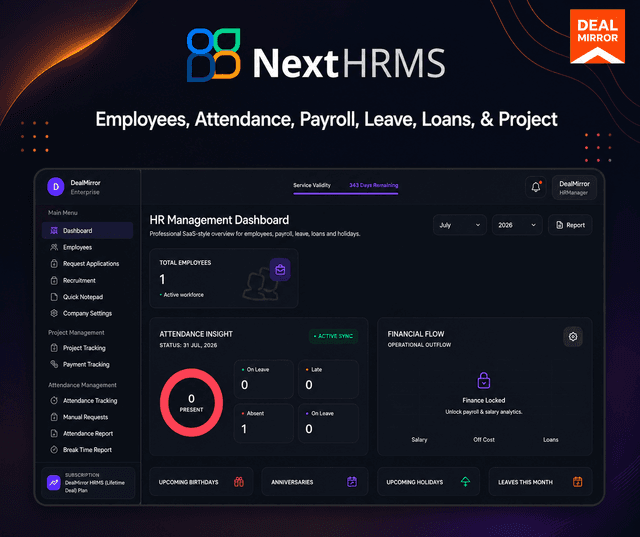The height and width of the screenshot is (537, 640).
Task: Click the red Present attendance ring
Action: click(x=191, y=403)
